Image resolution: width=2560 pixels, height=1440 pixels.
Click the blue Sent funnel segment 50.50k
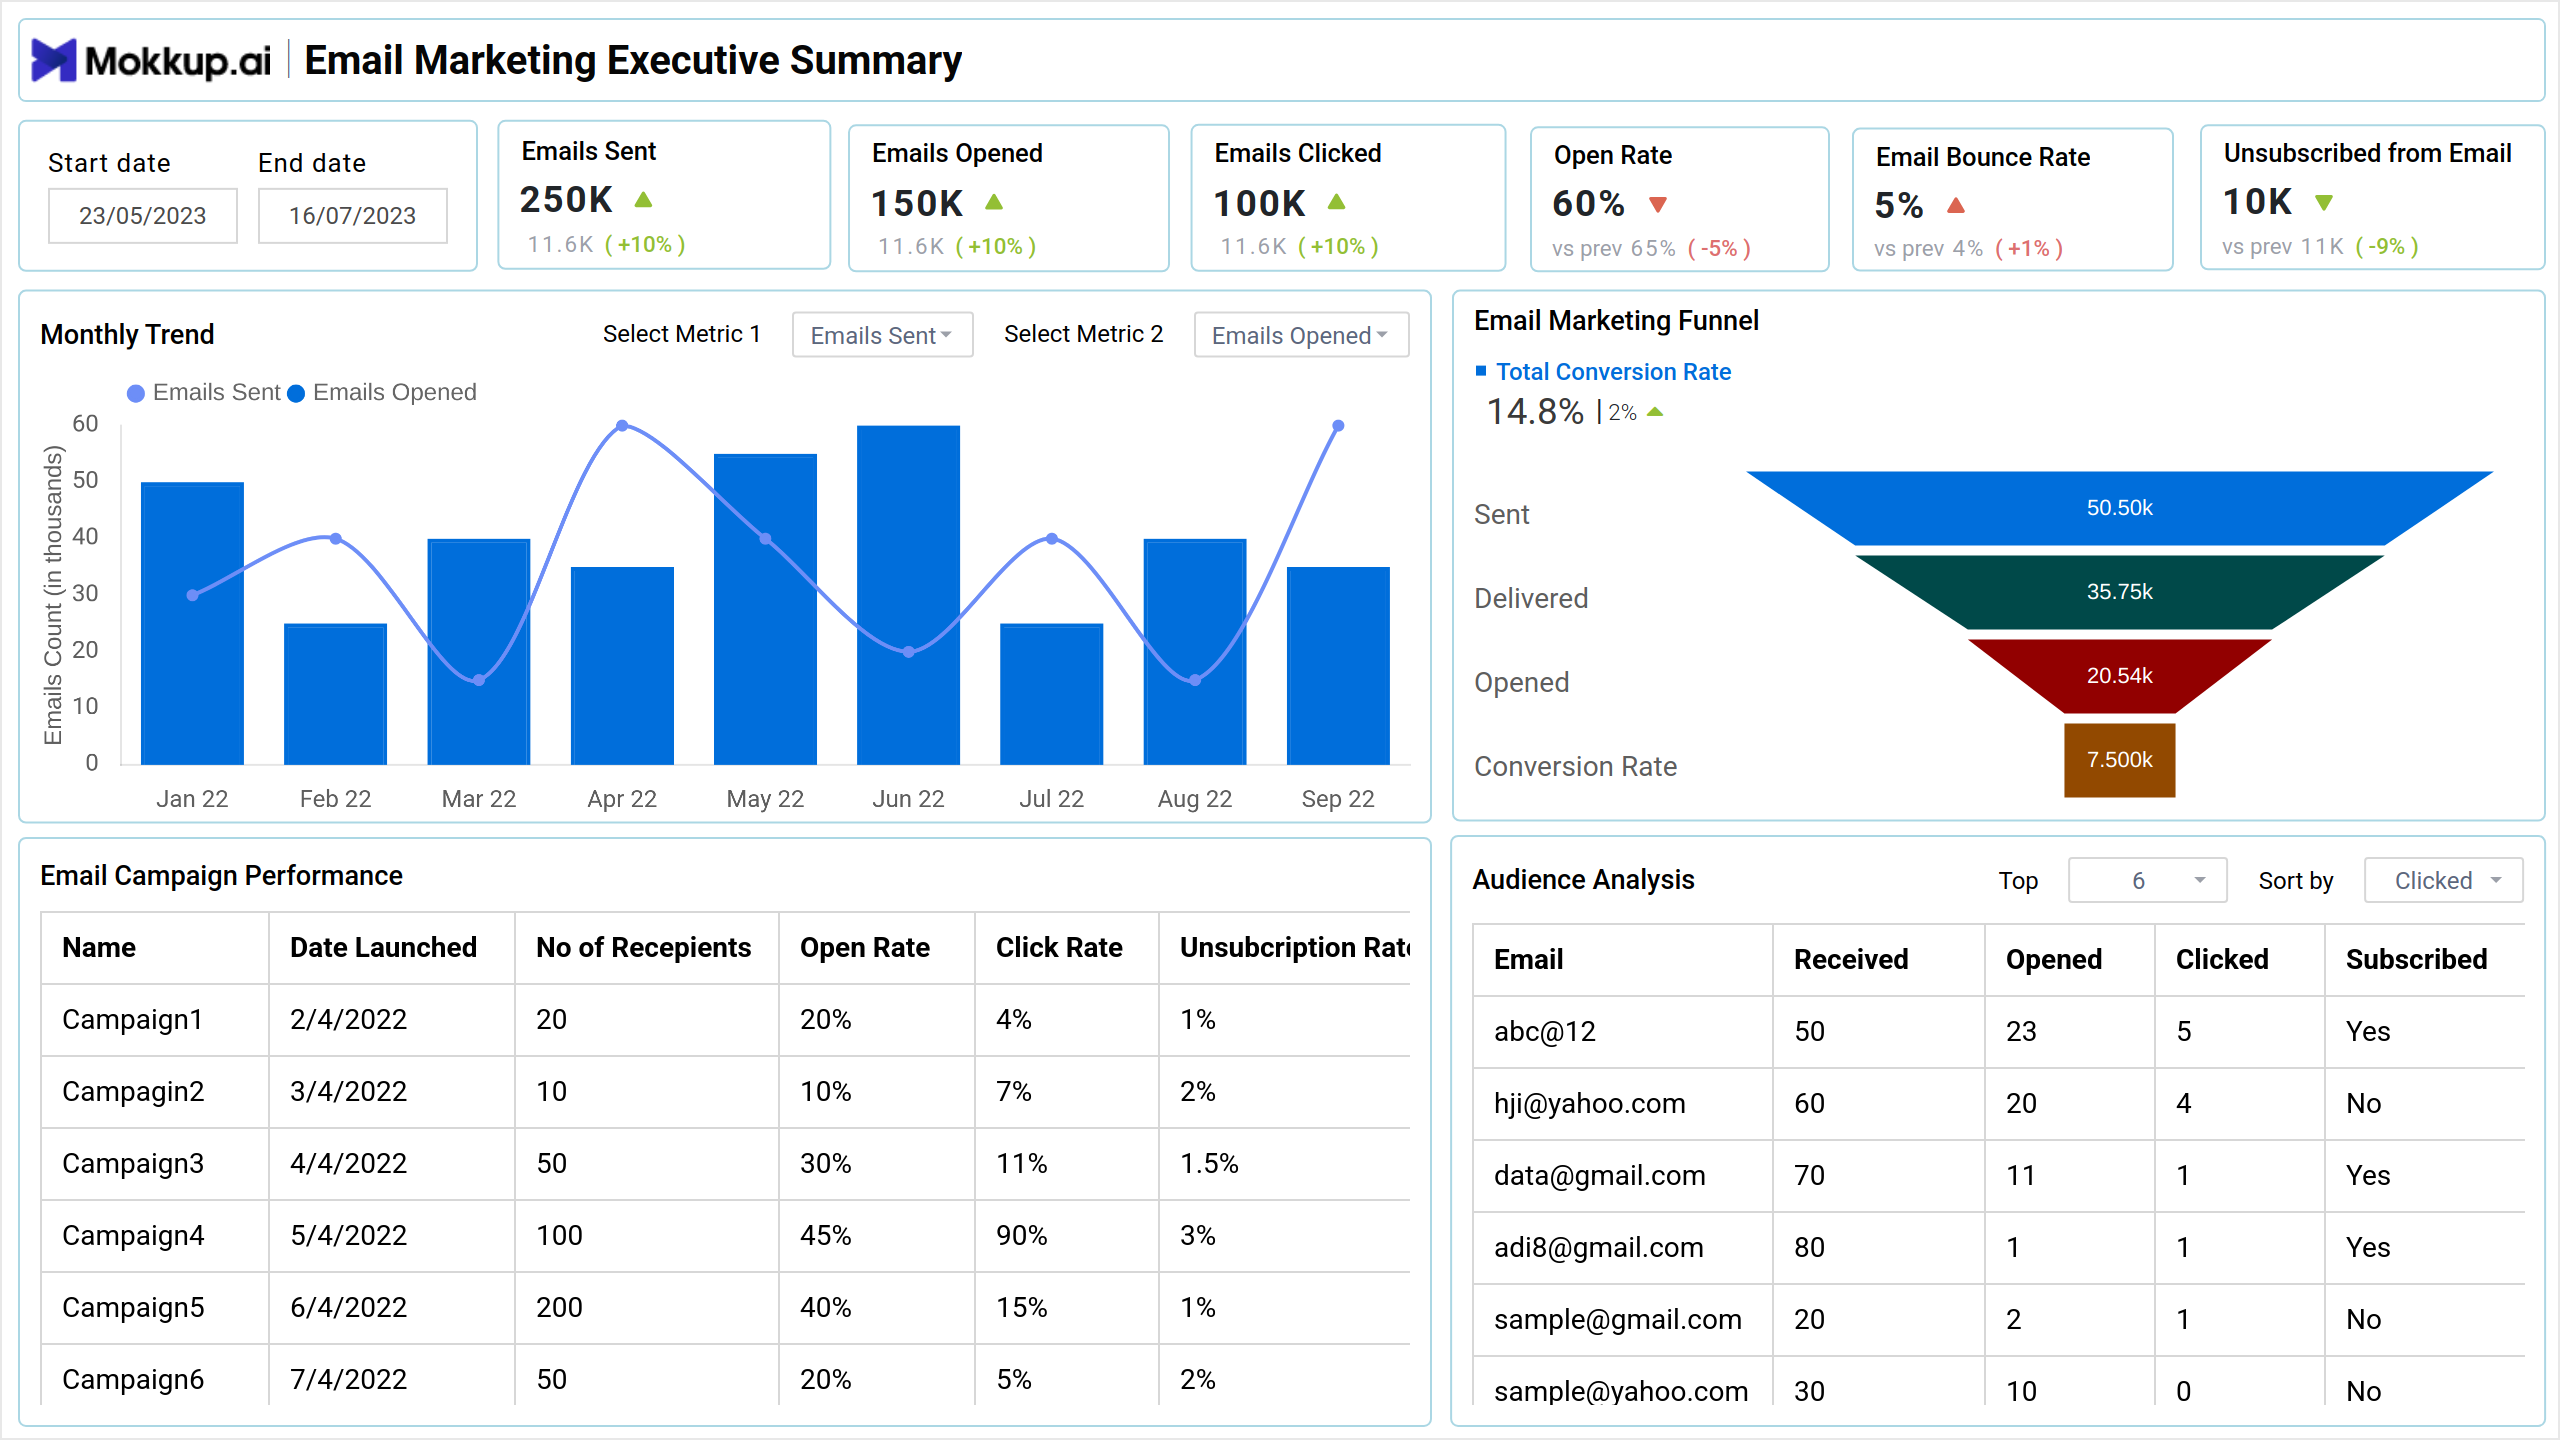(x=2119, y=508)
